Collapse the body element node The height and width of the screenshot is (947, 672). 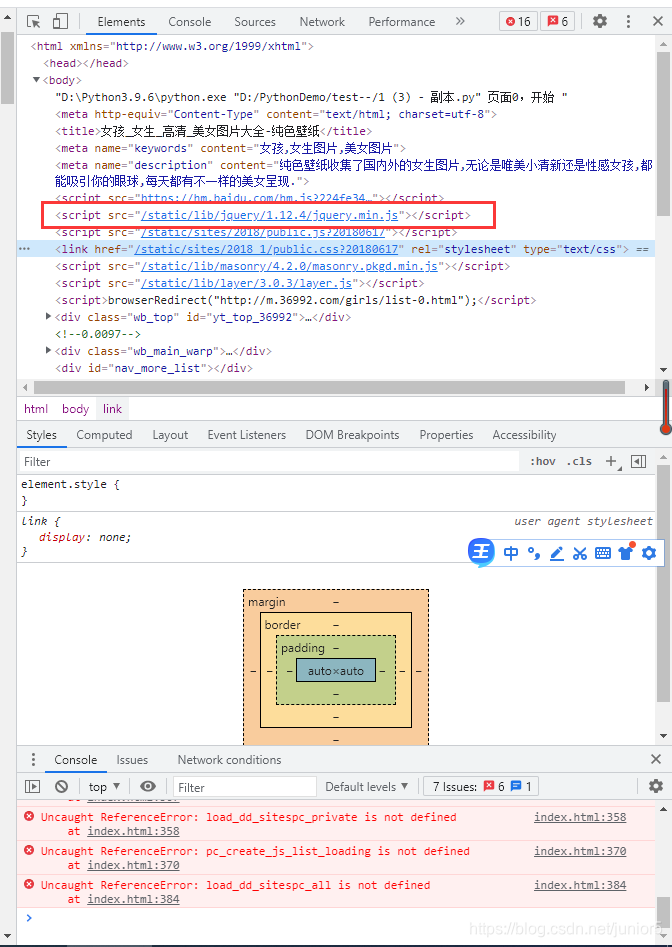tap(36, 80)
